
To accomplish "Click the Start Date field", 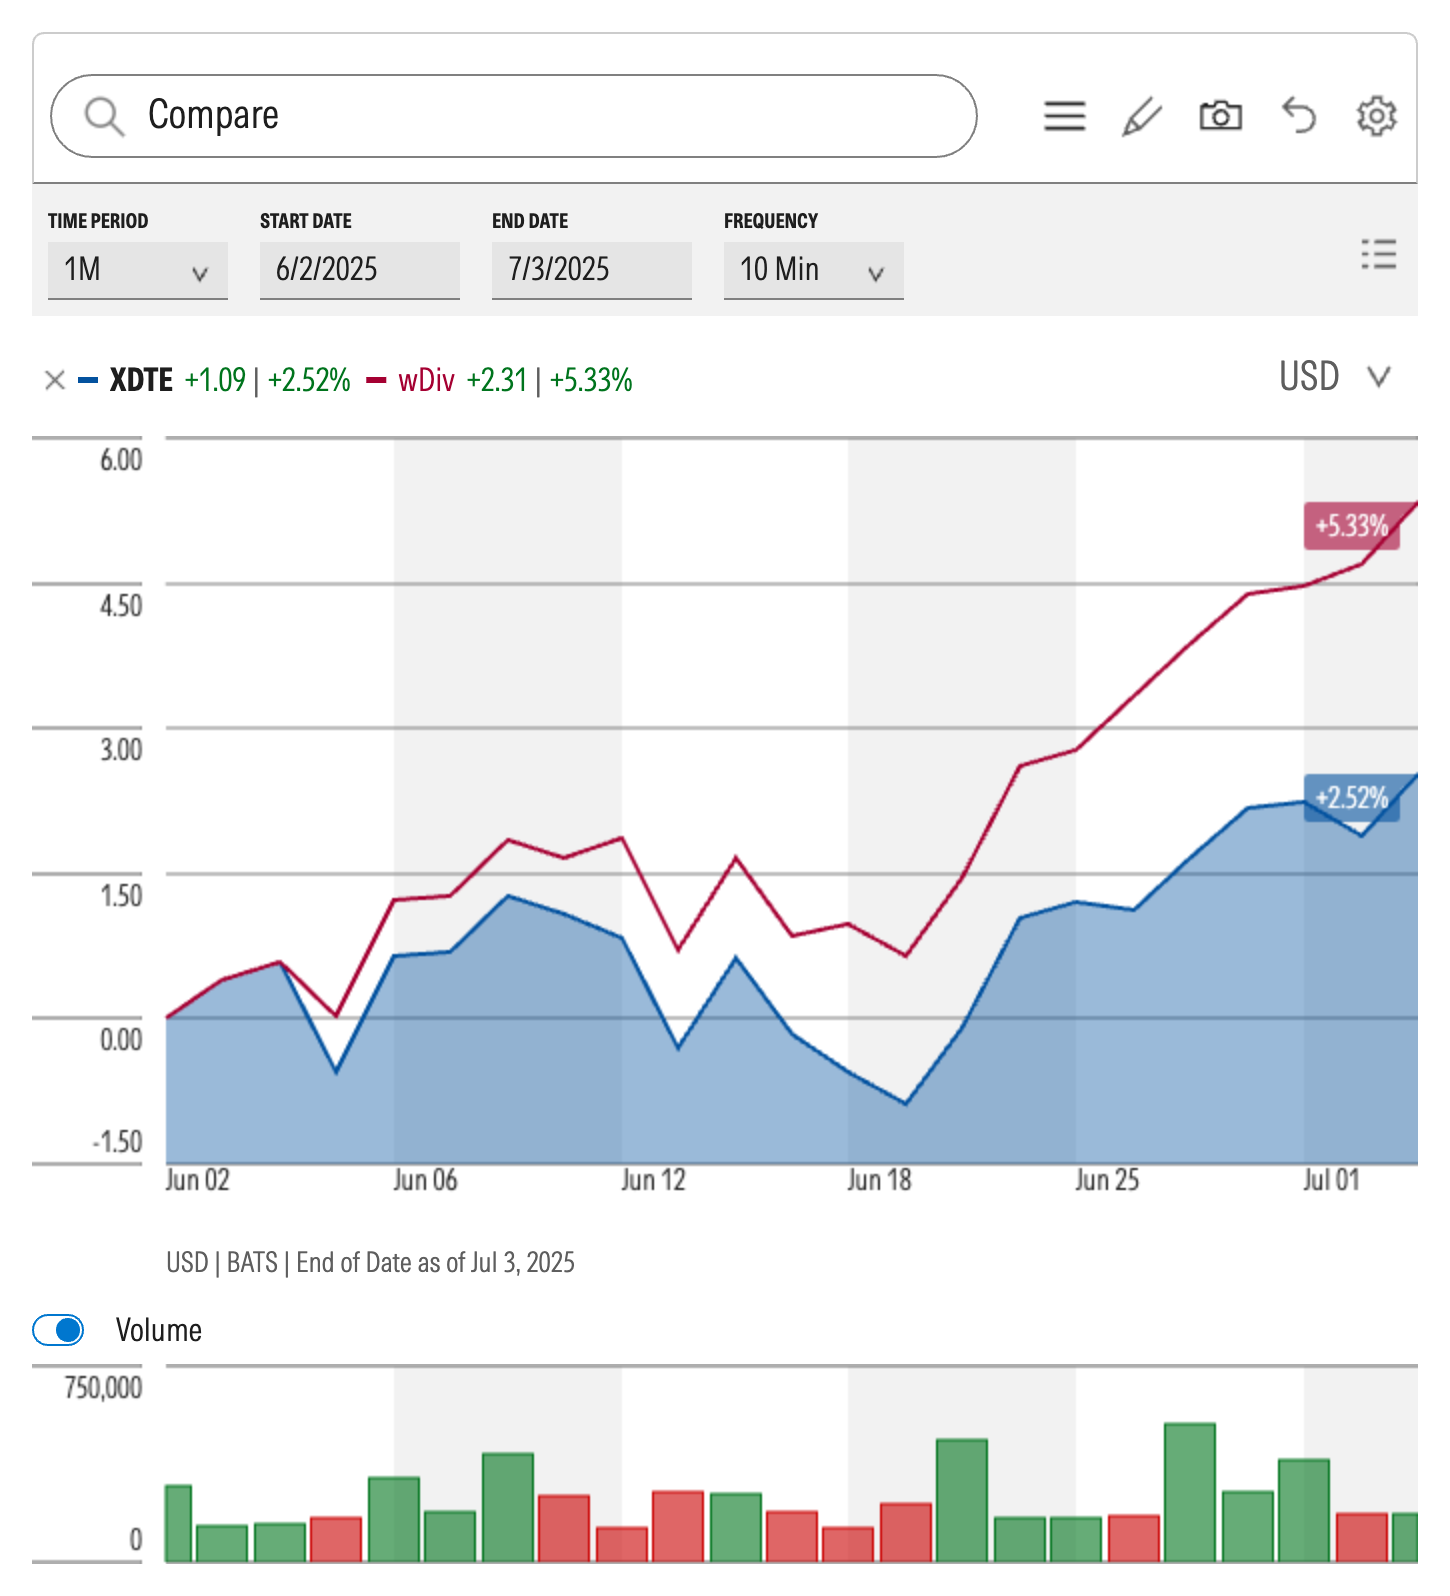I will (x=359, y=270).
